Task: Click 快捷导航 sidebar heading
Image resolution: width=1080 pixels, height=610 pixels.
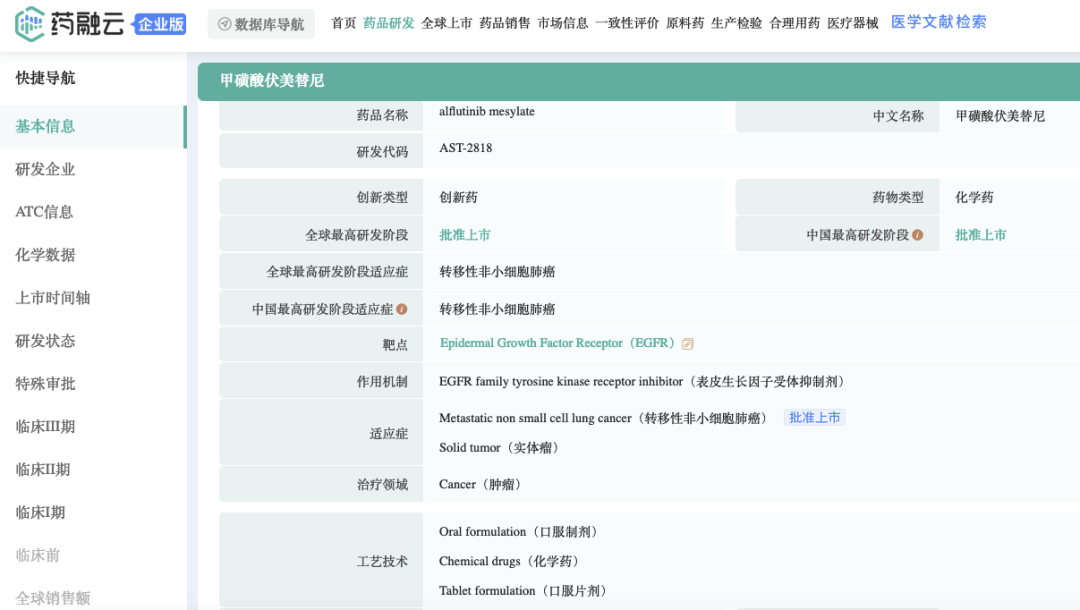Action: (45, 78)
